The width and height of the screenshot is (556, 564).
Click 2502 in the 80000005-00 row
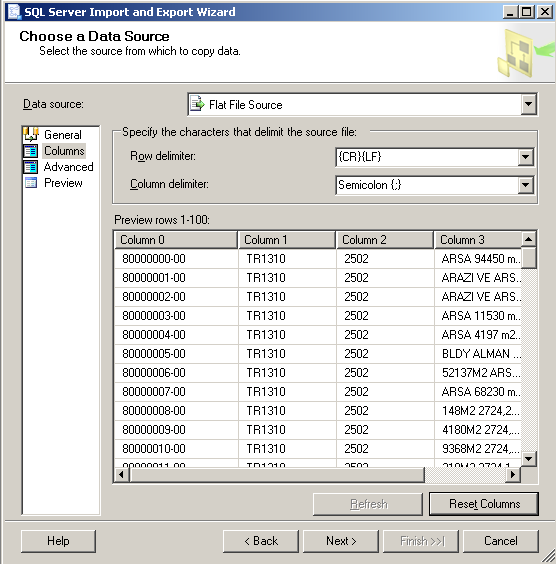tap(385, 354)
